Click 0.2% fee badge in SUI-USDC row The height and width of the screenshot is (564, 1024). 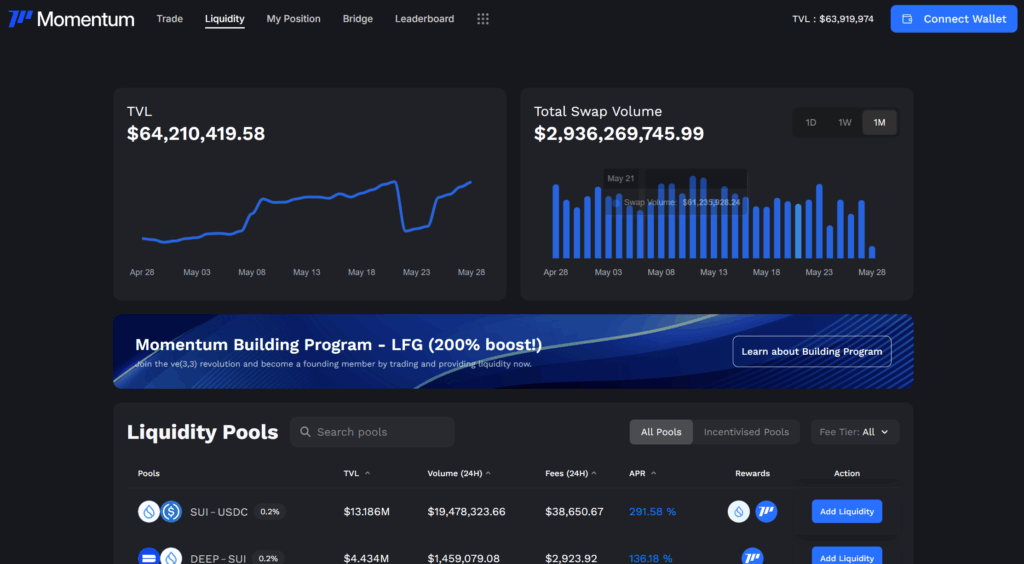tap(270, 512)
